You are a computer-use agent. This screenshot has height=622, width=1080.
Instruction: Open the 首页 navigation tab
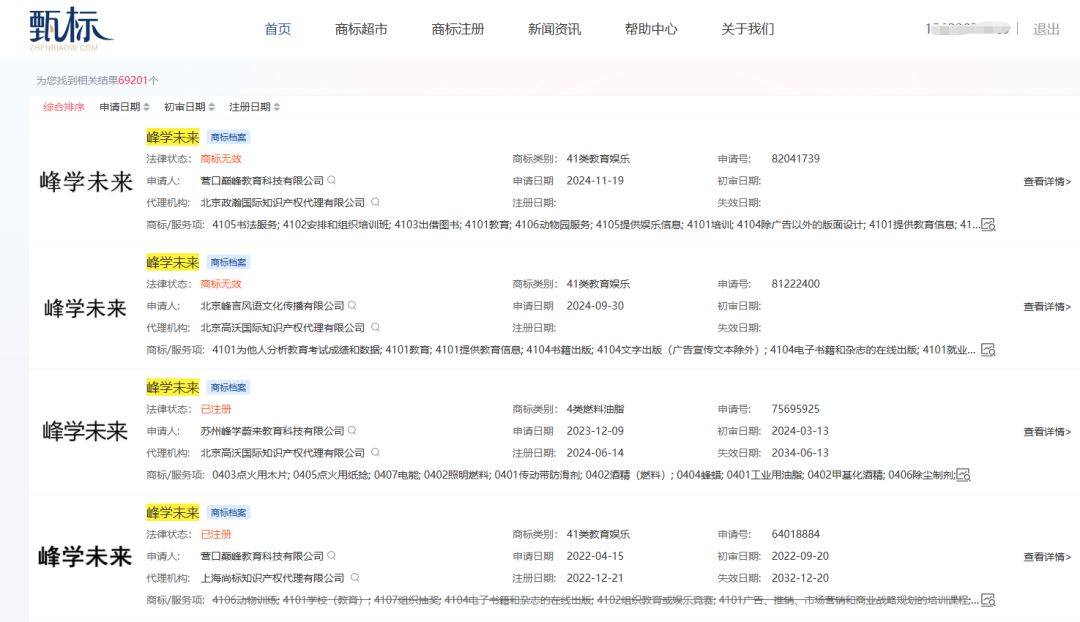click(278, 29)
